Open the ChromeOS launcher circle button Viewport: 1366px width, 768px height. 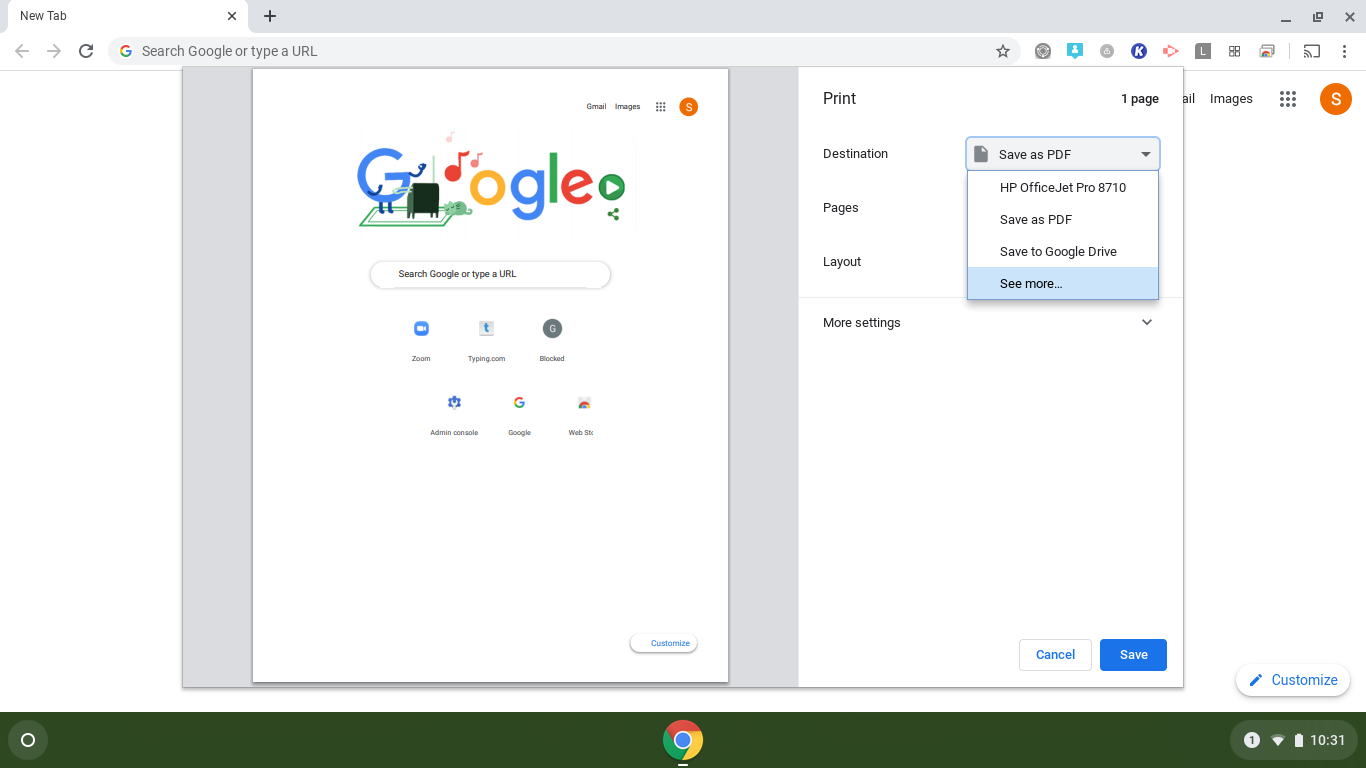click(28, 740)
